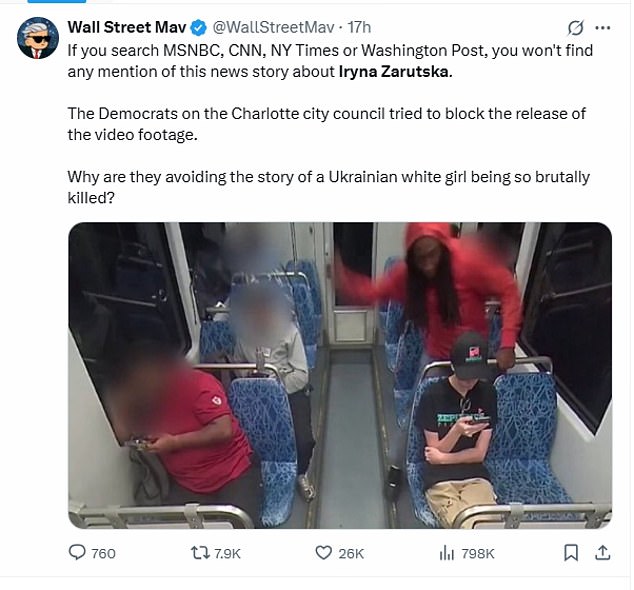Screen dimensions: 634x590
Task: Bookmark this post
Action: [571, 553]
